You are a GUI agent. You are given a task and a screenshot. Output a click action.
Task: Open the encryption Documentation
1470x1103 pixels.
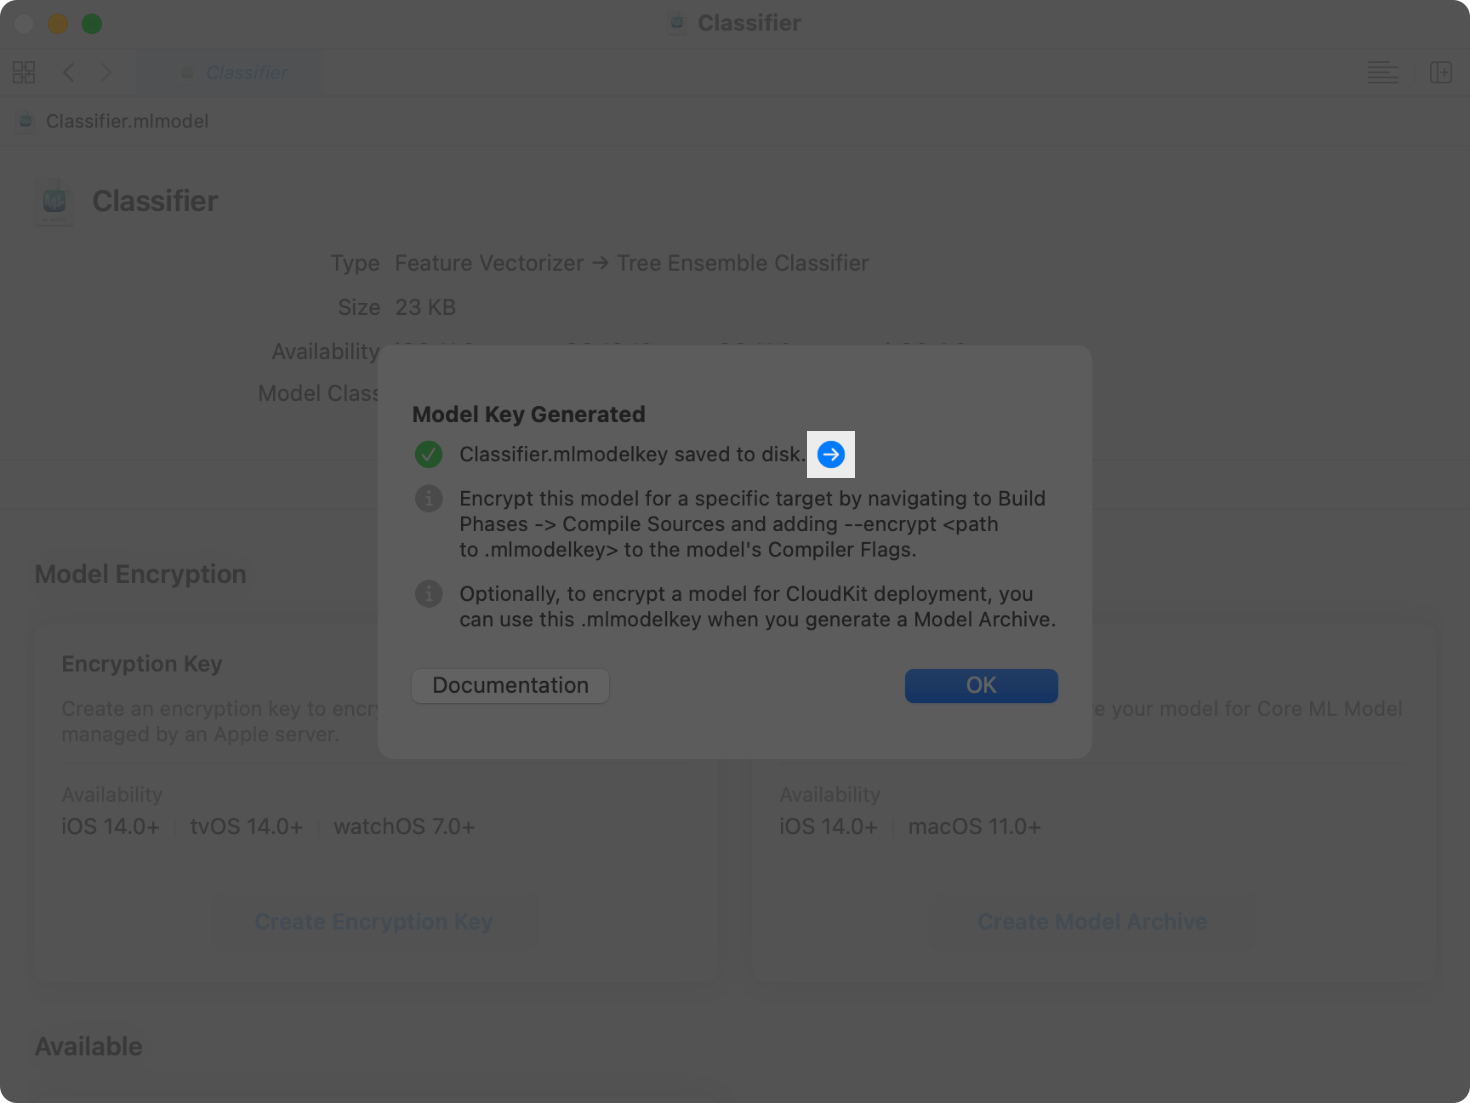point(509,685)
